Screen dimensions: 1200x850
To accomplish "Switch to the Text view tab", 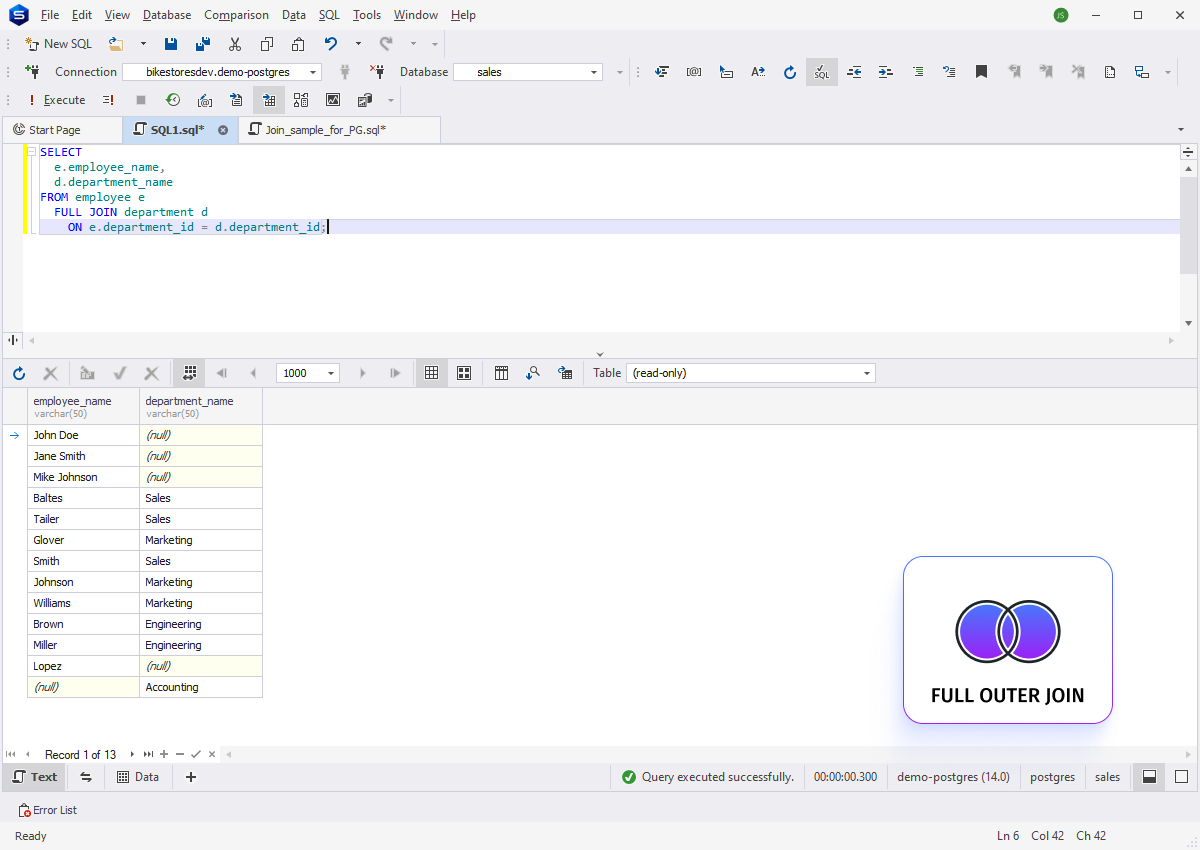I will pyautogui.click(x=35, y=777).
